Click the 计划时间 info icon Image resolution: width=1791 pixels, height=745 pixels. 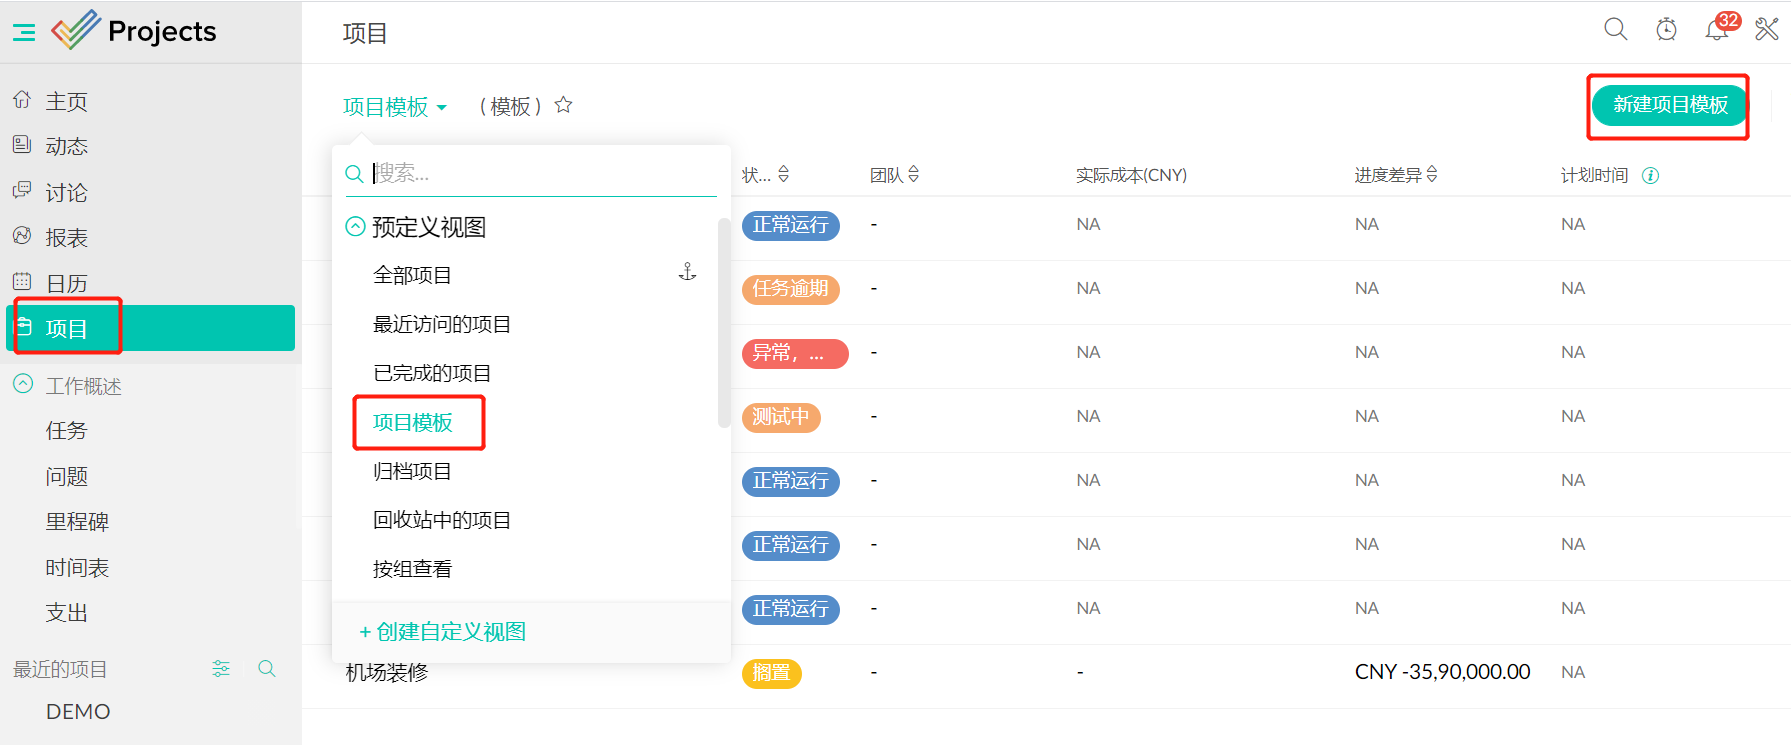click(1651, 176)
